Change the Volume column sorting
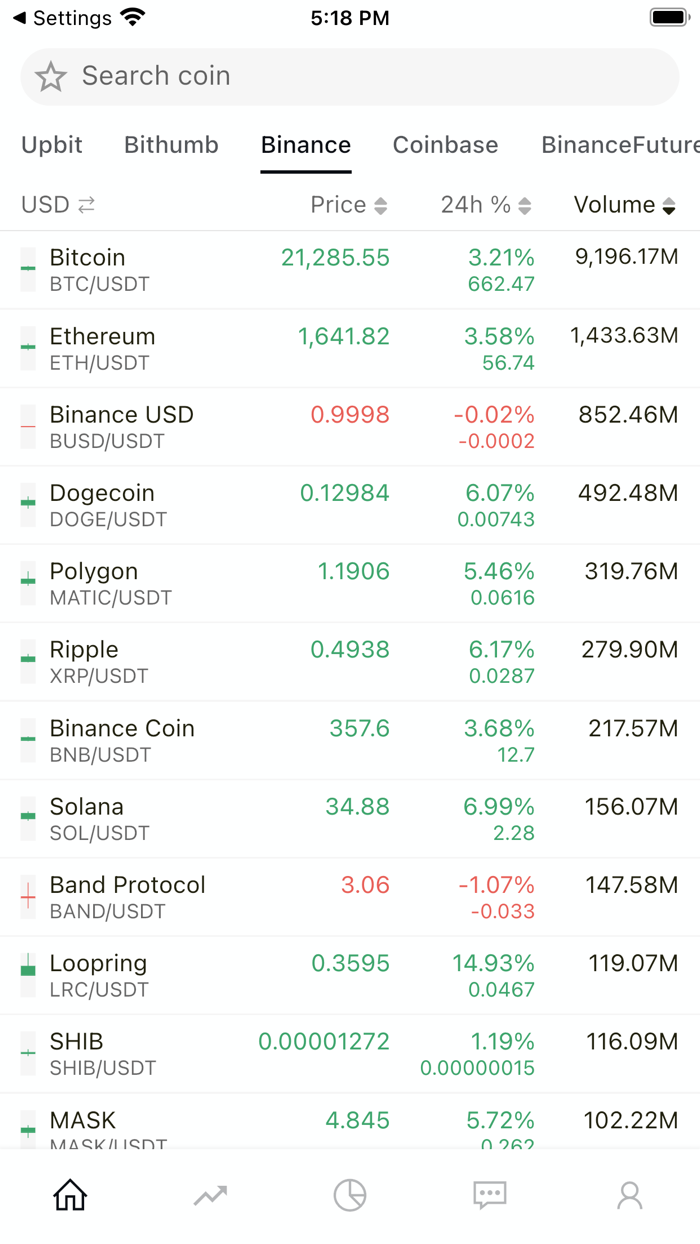This screenshot has width=700, height=1244. coord(625,205)
